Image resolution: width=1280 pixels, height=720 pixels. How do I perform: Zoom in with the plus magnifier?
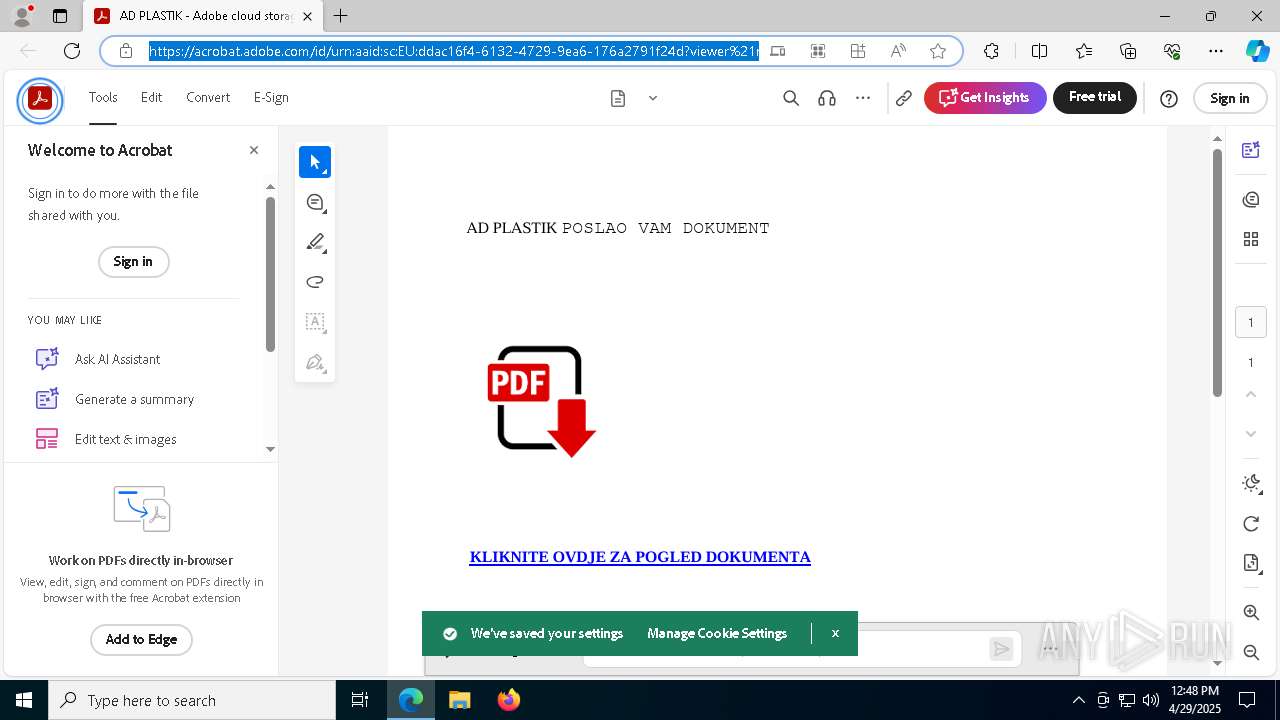tap(1251, 612)
